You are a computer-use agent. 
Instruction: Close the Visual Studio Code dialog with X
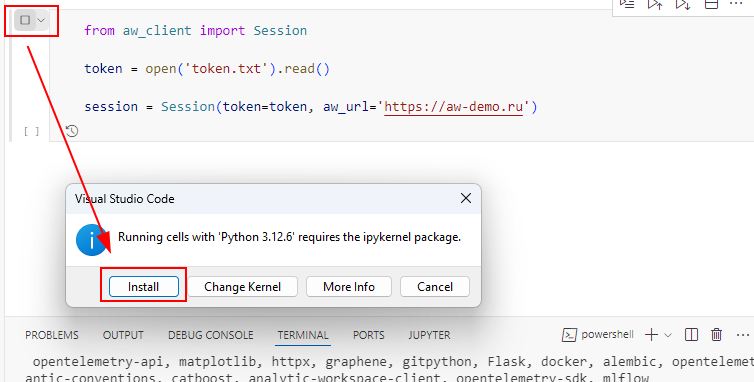pyautogui.click(x=465, y=198)
